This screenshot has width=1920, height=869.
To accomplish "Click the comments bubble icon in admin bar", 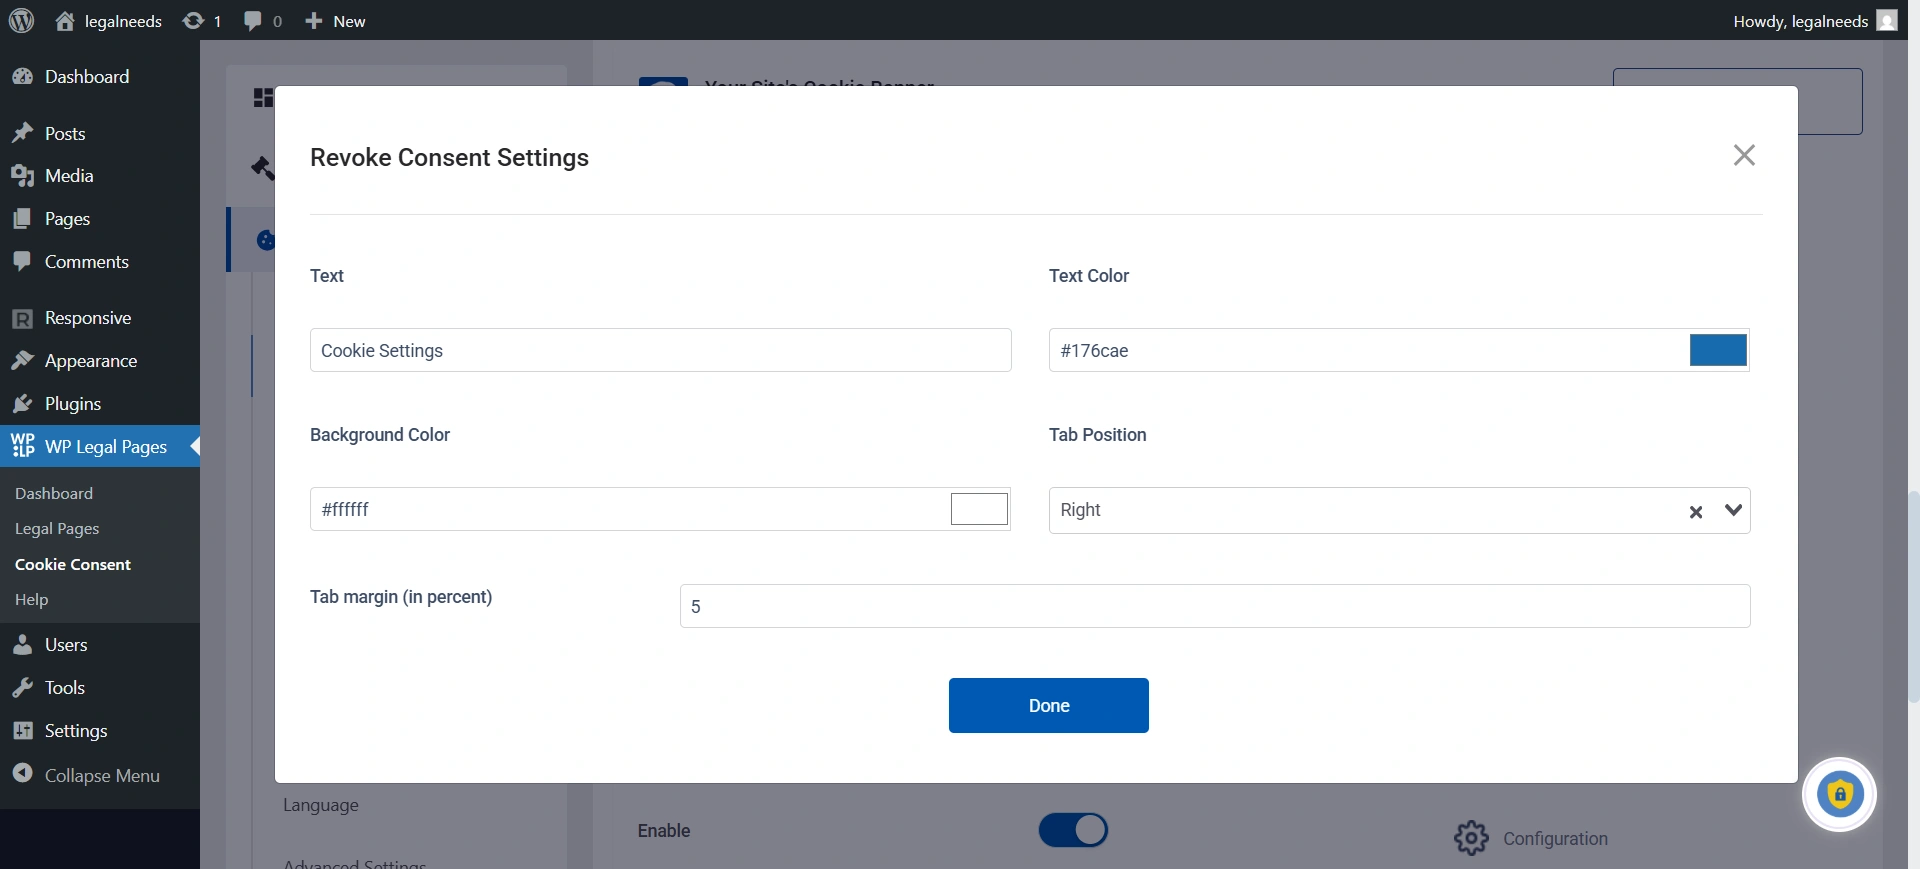I will pos(253,21).
